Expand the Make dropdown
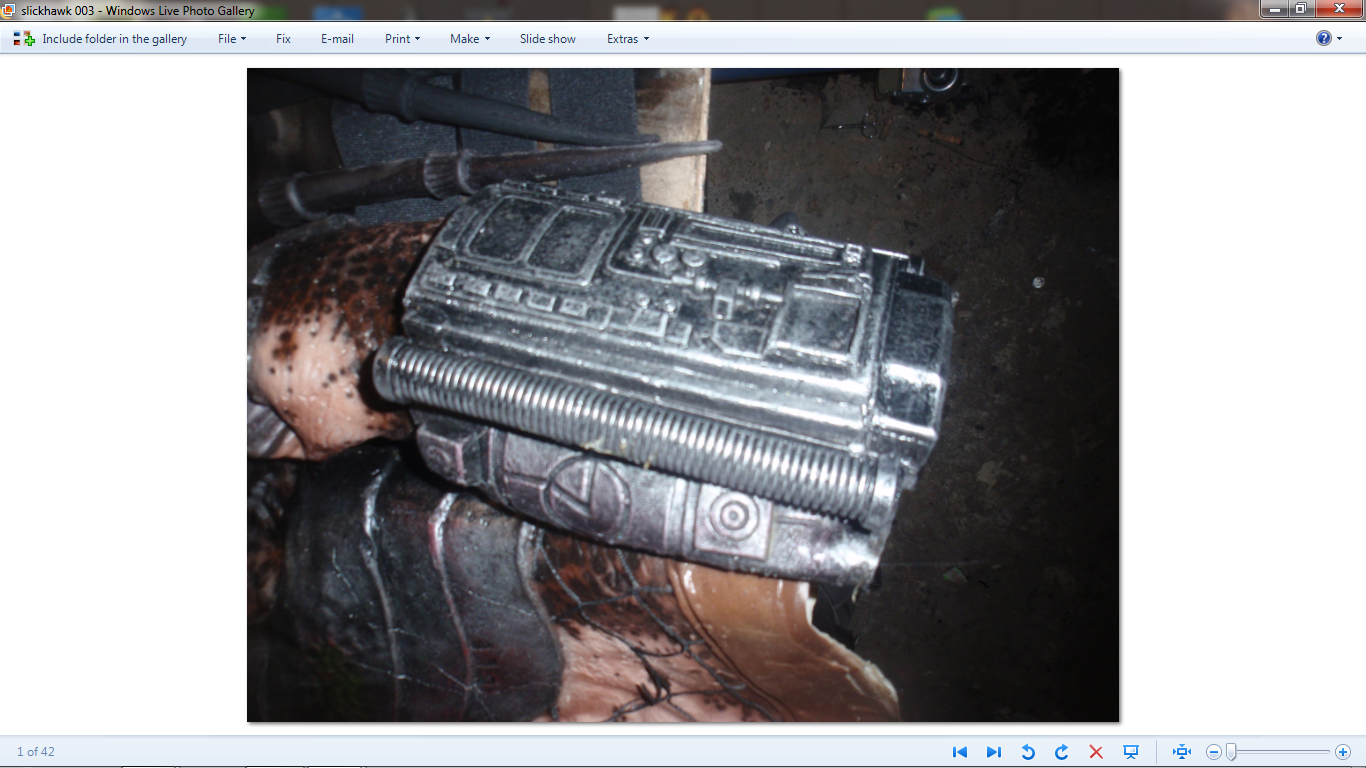 coord(470,39)
